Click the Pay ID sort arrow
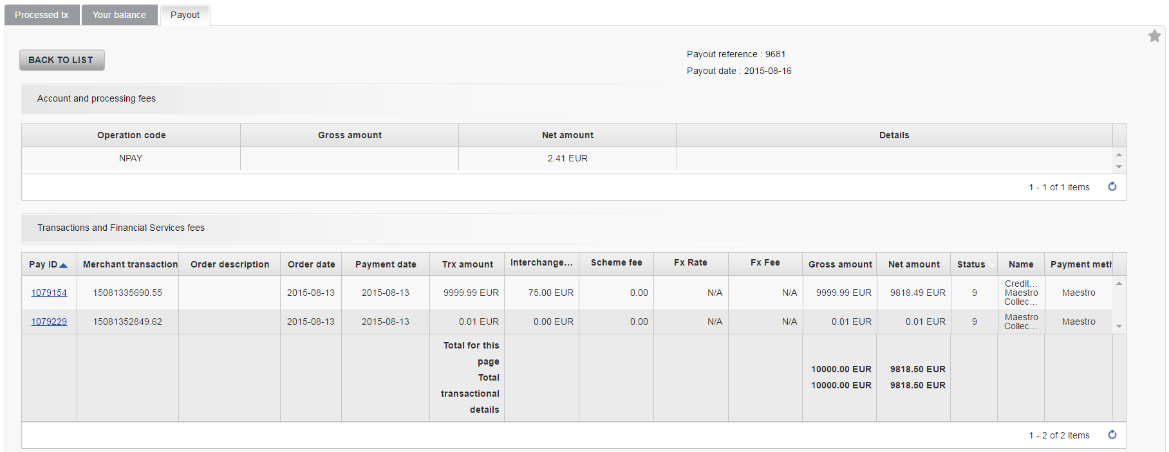Screen dimensions: 1169x452 click(64, 265)
